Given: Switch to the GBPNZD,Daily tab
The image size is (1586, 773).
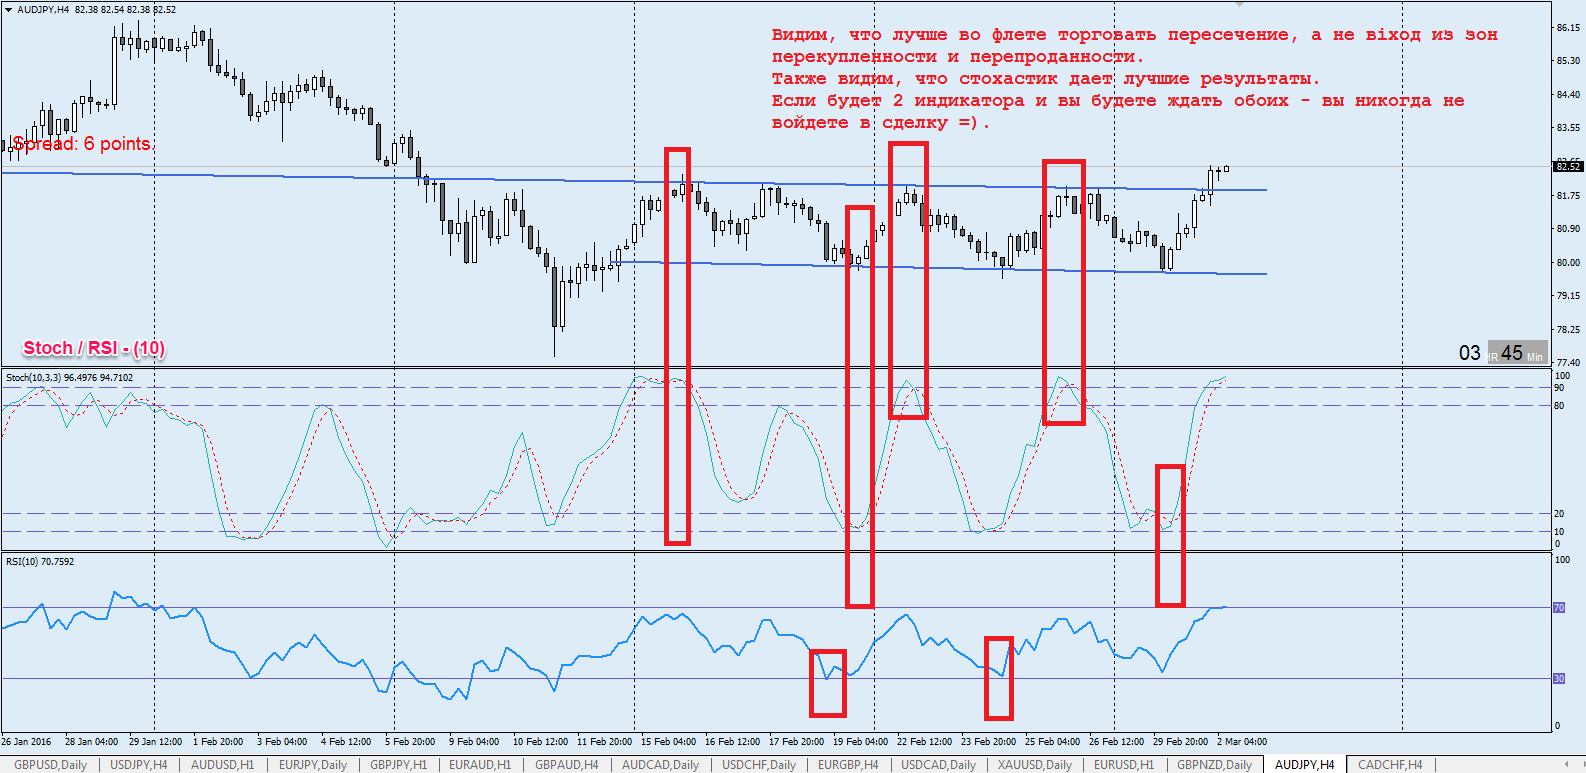Looking at the screenshot, I should point(1214,765).
